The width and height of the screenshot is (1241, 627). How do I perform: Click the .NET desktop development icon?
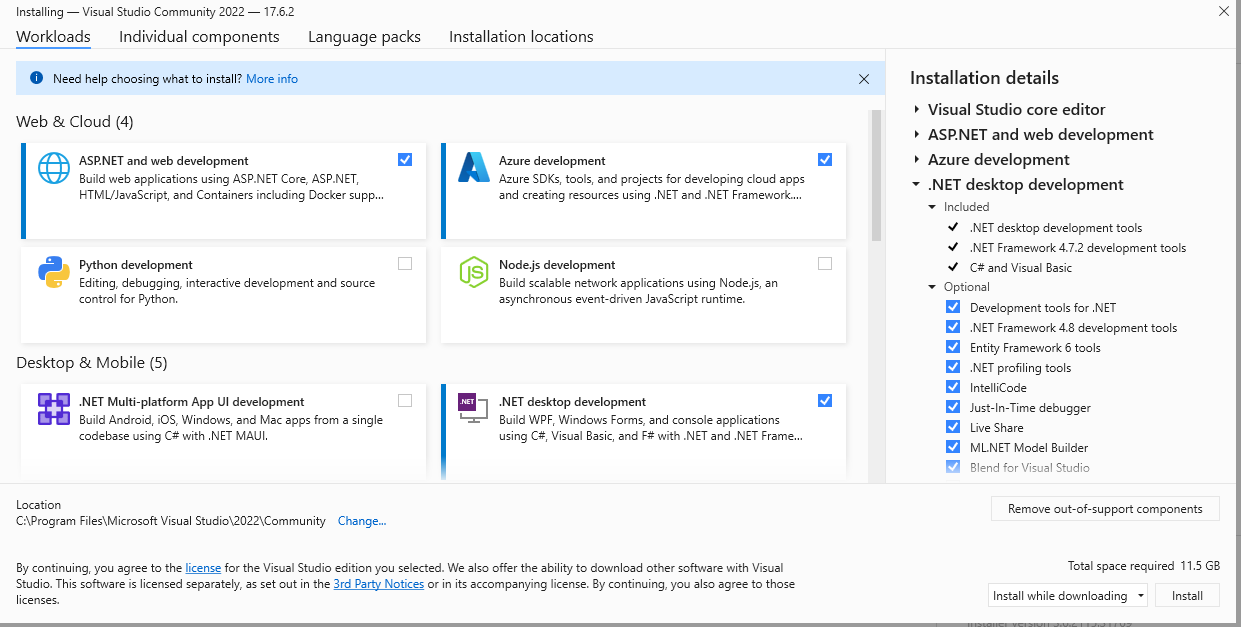(473, 408)
